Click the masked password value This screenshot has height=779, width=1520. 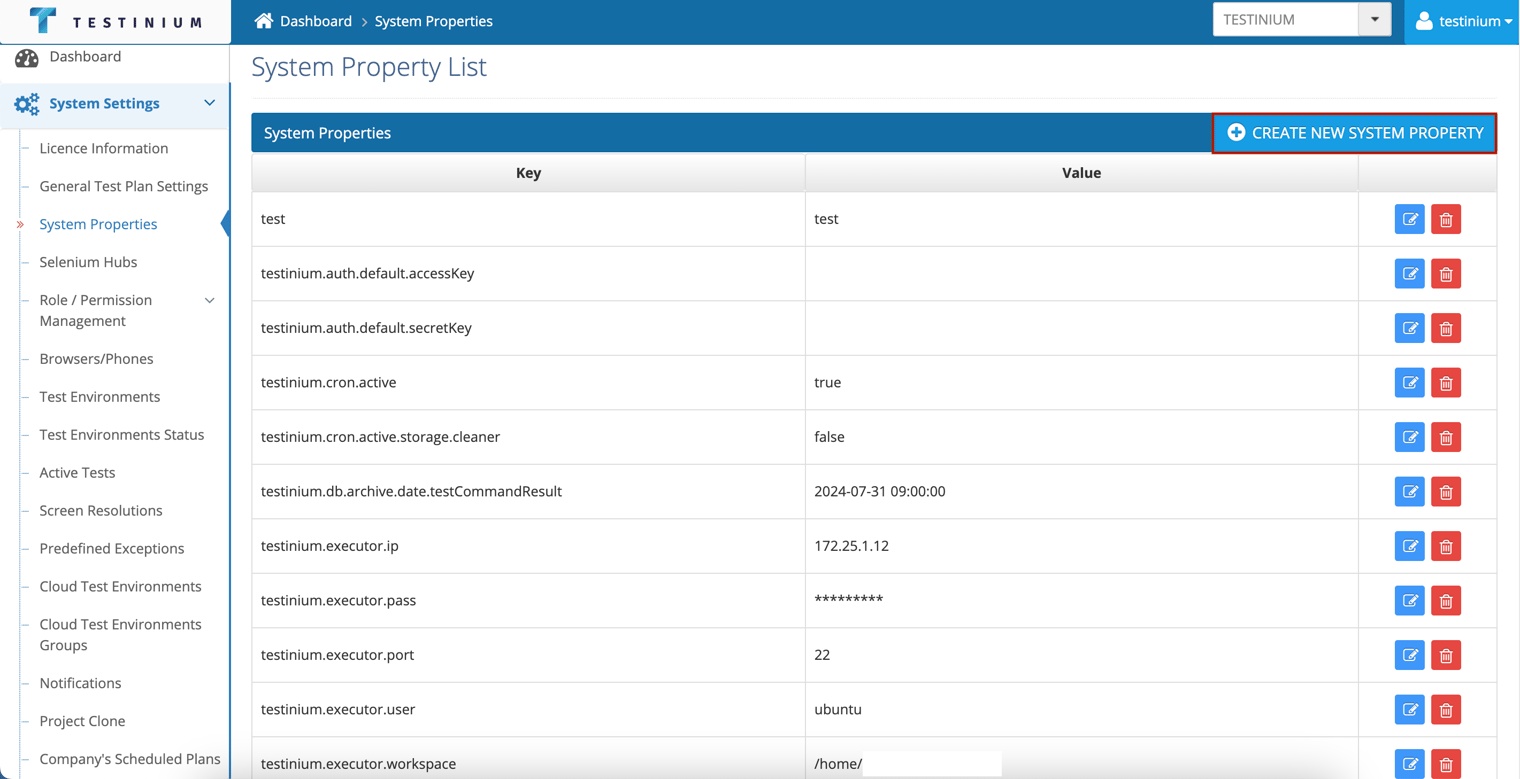pos(849,600)
